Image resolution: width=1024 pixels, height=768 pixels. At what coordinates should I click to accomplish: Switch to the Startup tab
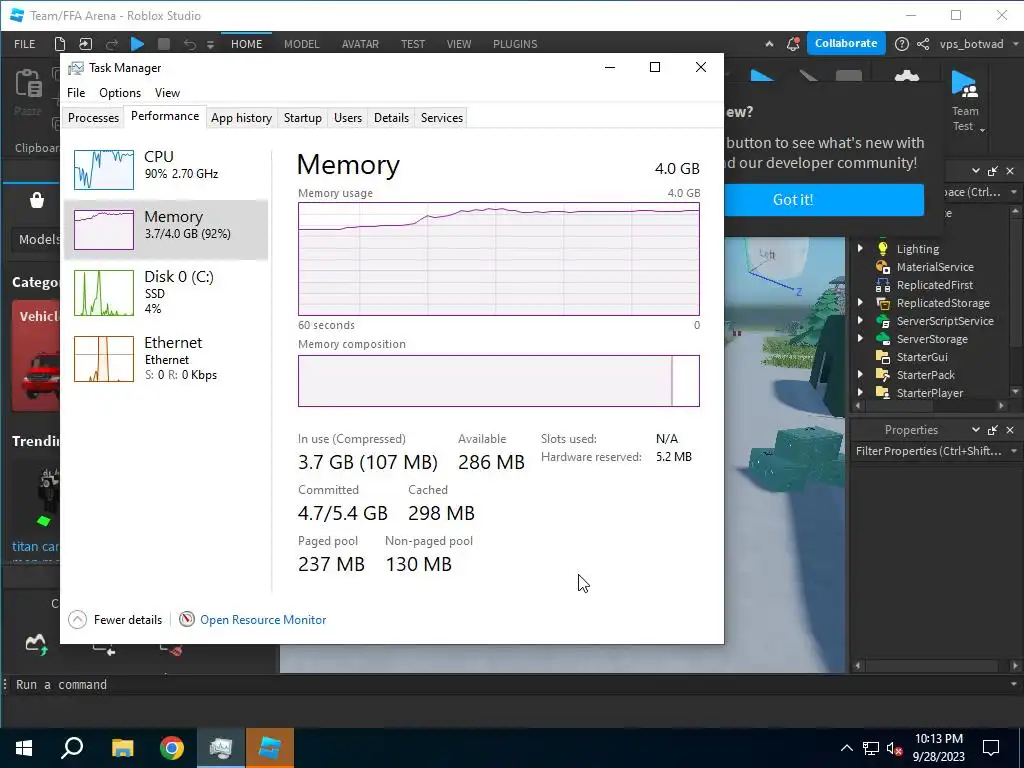[302, 118]
